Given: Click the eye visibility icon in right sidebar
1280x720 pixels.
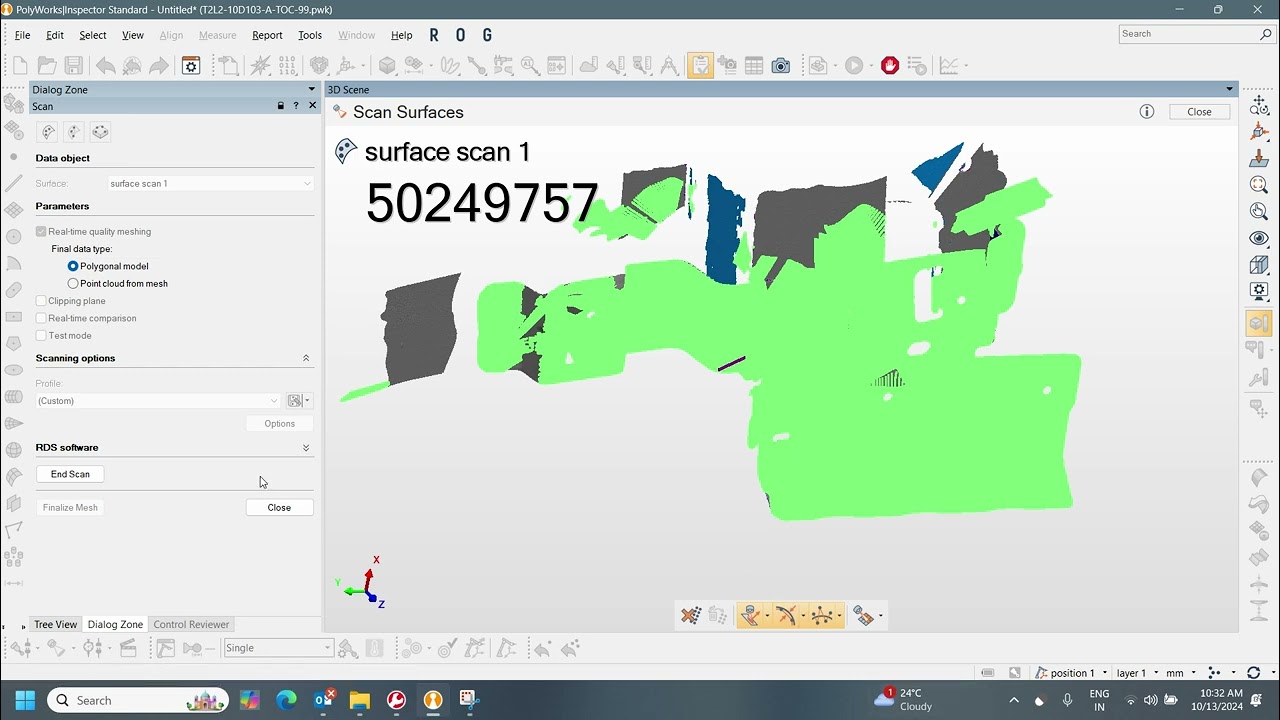Looking at the screenshot, I should [1259, 238].
